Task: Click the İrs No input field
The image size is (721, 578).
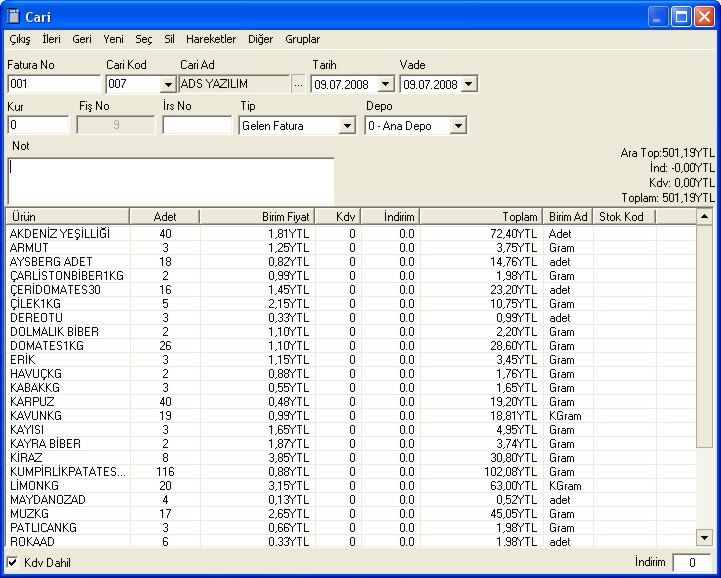Action: pos(197,125)
